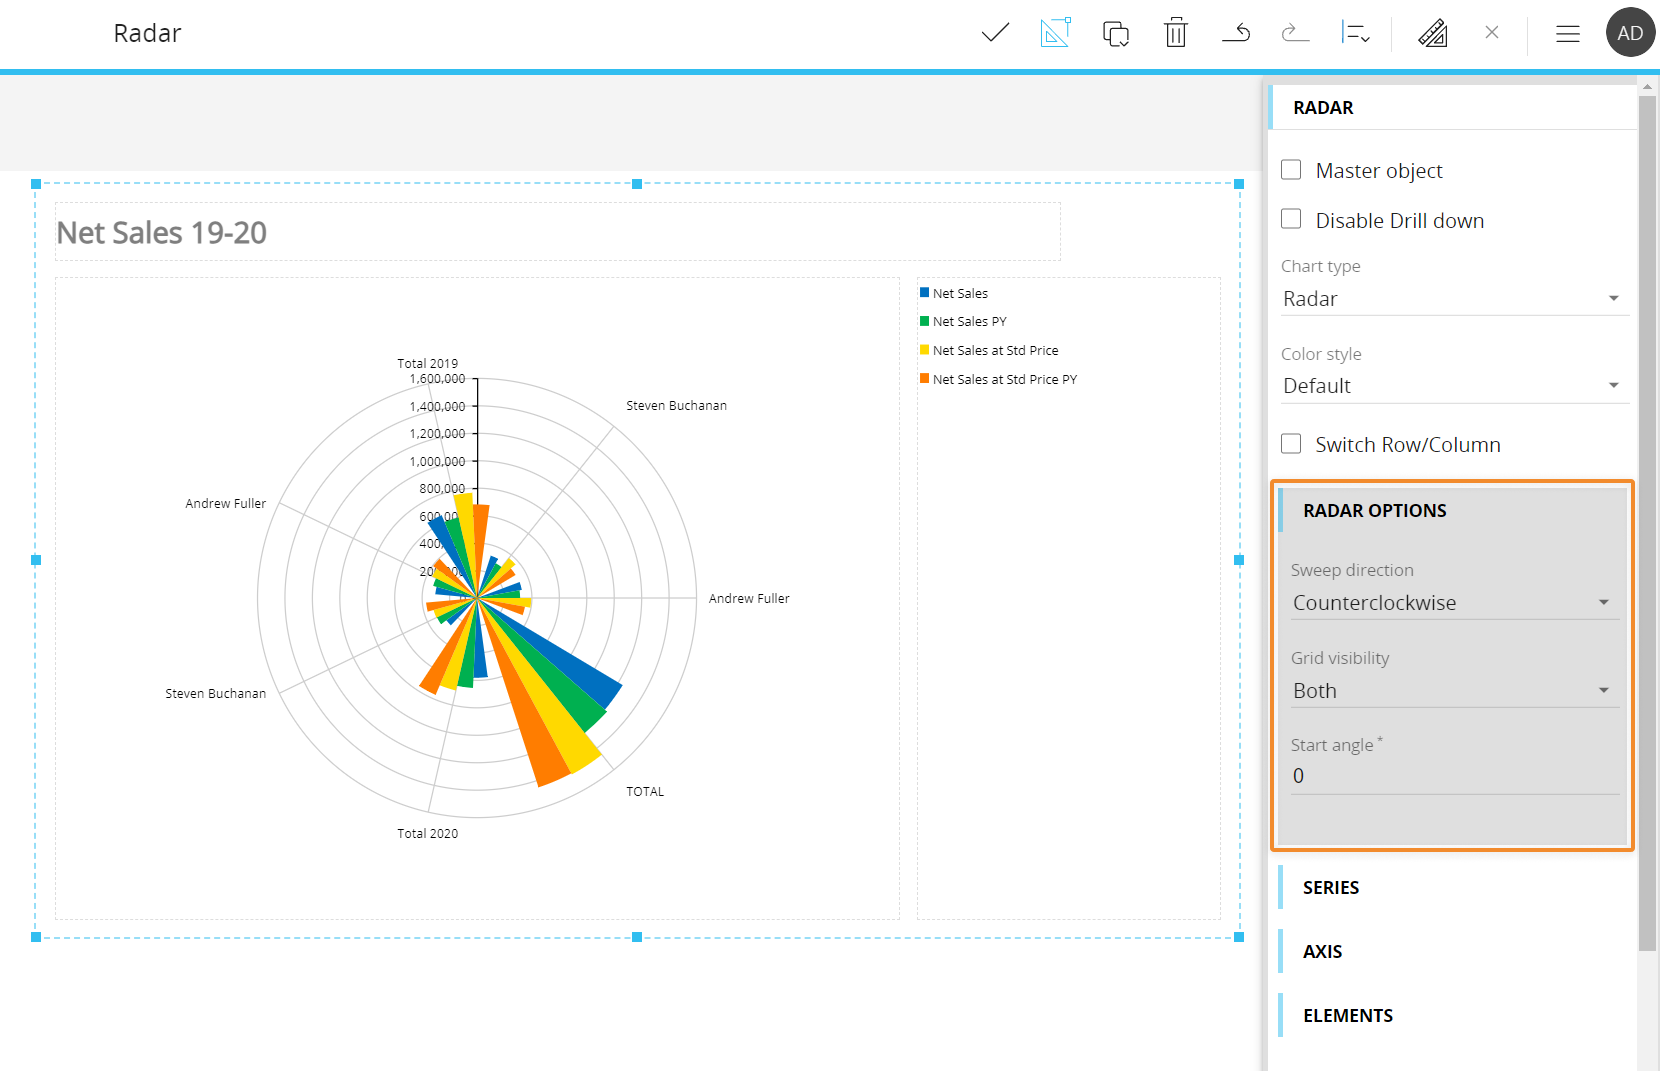Delete the object with the trash icon
Viewport: 1660px width, 1071px height.
coord(1176,33)
